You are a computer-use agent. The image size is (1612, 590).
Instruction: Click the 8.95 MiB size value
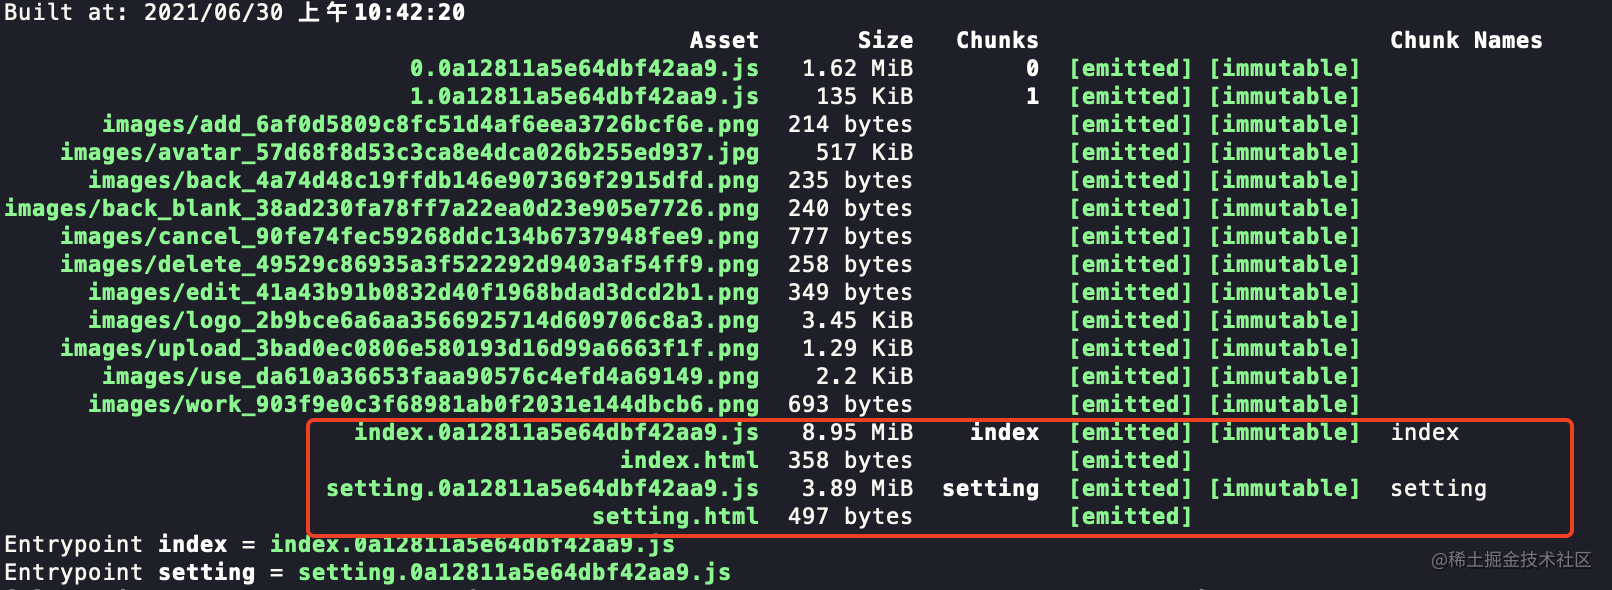pos(857,433)
